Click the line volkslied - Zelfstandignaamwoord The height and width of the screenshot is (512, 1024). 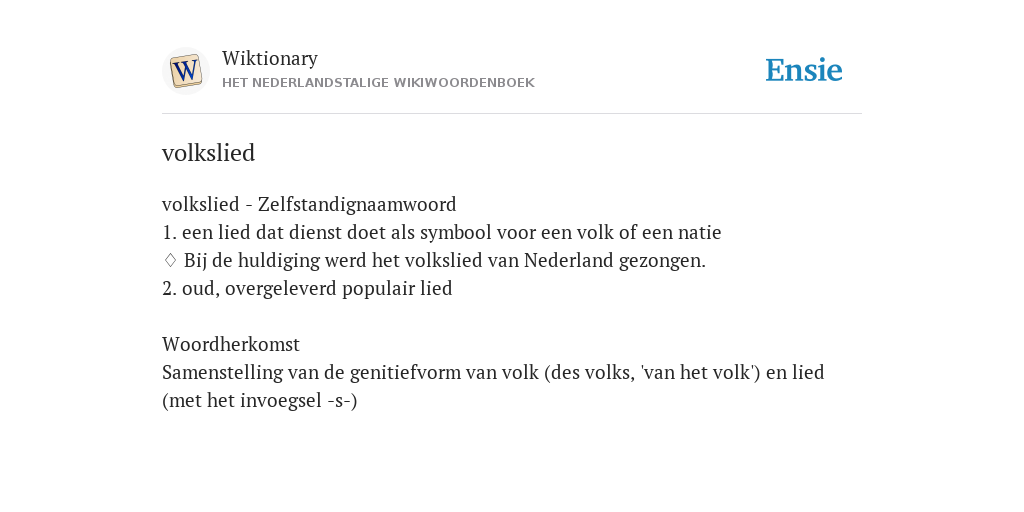point(309,204)
